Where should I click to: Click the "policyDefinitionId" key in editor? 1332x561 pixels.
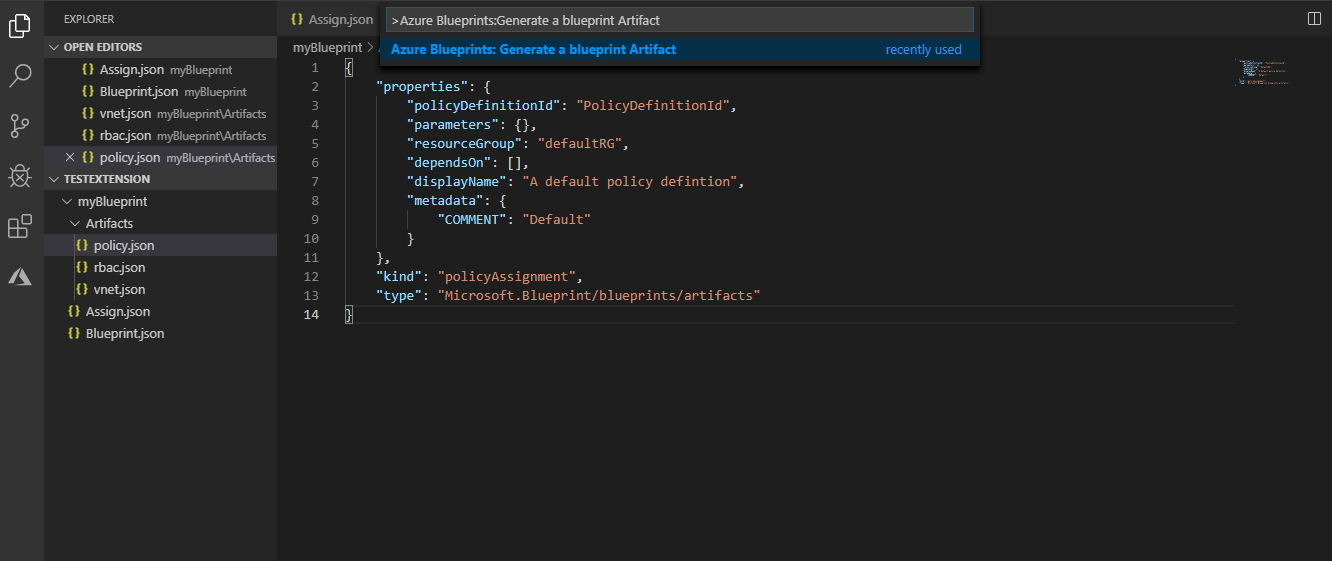point(483,105)
